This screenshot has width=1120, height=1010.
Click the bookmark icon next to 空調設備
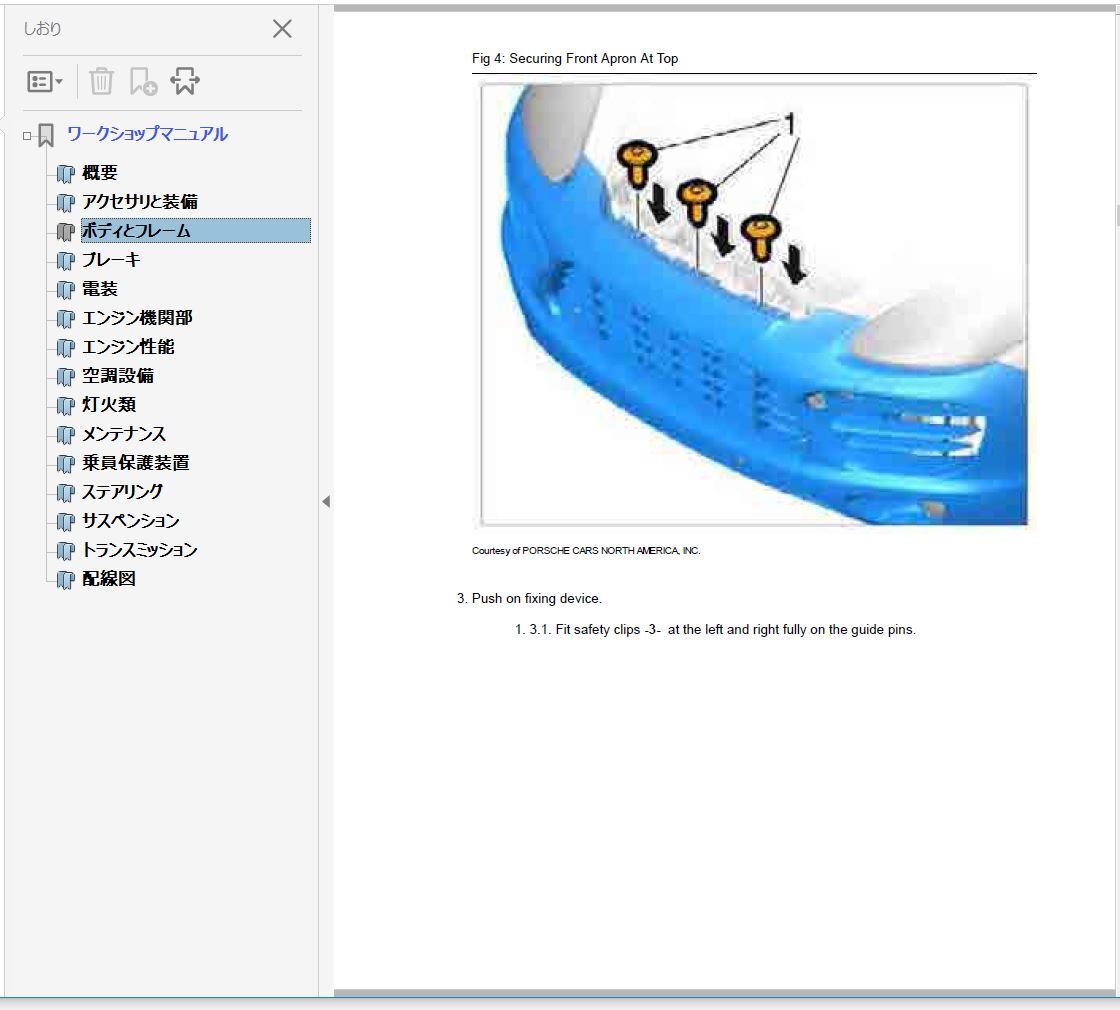pos(66,376)
